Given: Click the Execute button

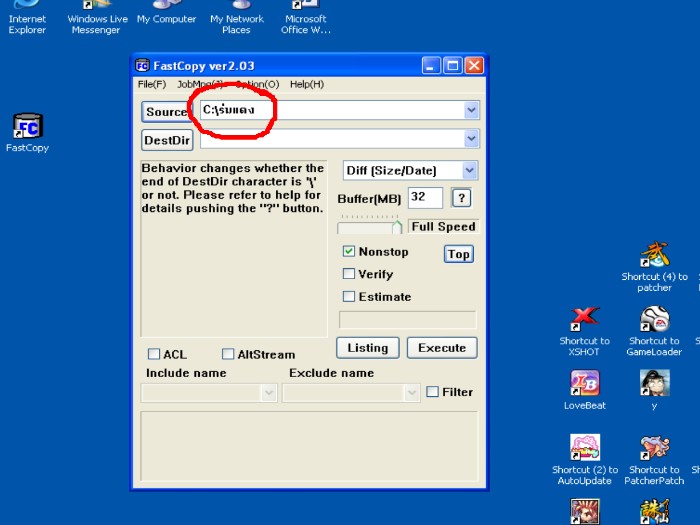Looking at the screenshot, I should [x=442, y=348].
